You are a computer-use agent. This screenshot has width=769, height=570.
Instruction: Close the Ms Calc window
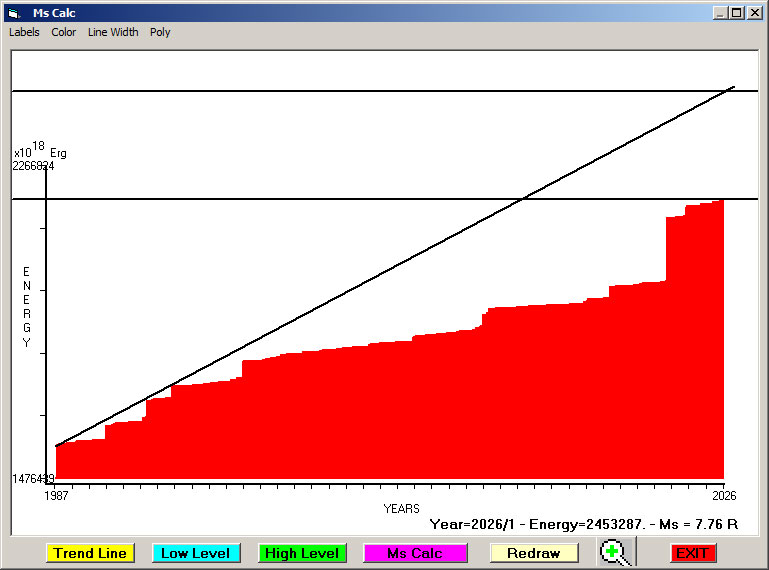pos(754,13)
